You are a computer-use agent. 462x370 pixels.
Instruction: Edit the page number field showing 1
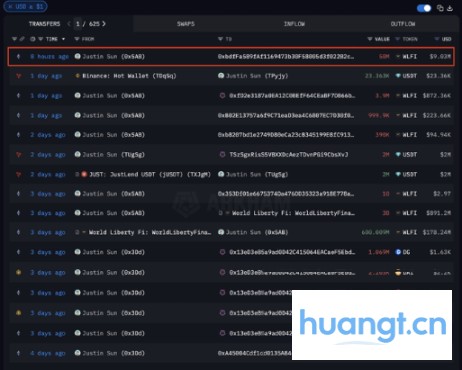(78, 24)
